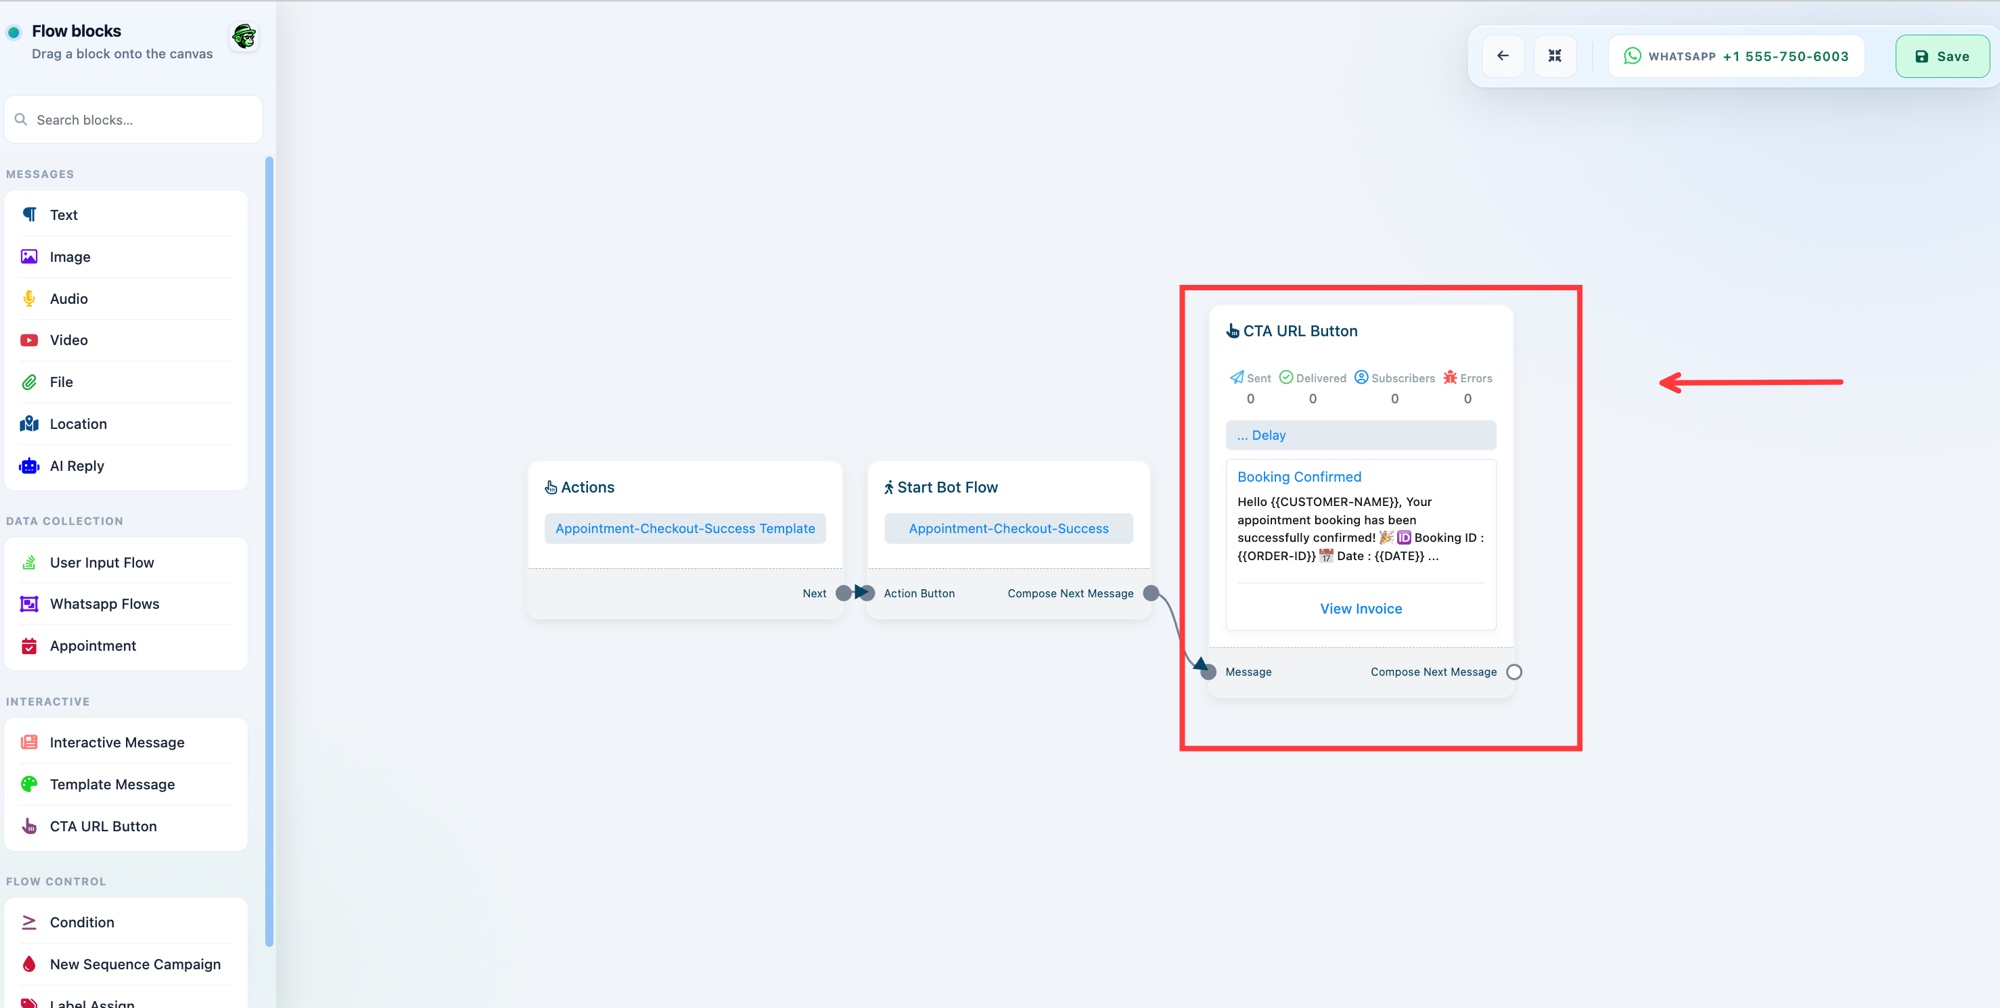Click the CTA URL Button node title
The width and height of the screenshot is (2000, 1008).
point(1300,331)
